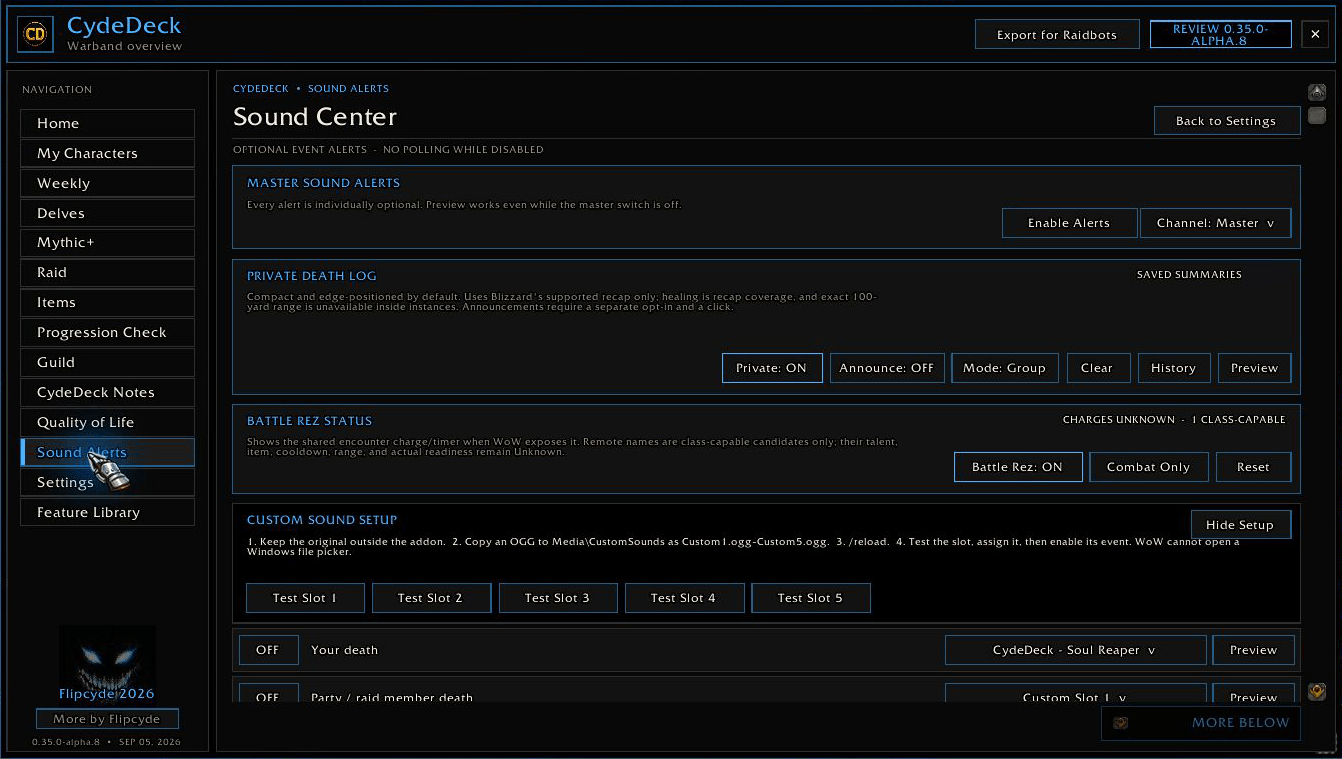Switch the death log Mode: Group setting
This screenshot has width=1342, height=759.
(x=1004, y=368)
